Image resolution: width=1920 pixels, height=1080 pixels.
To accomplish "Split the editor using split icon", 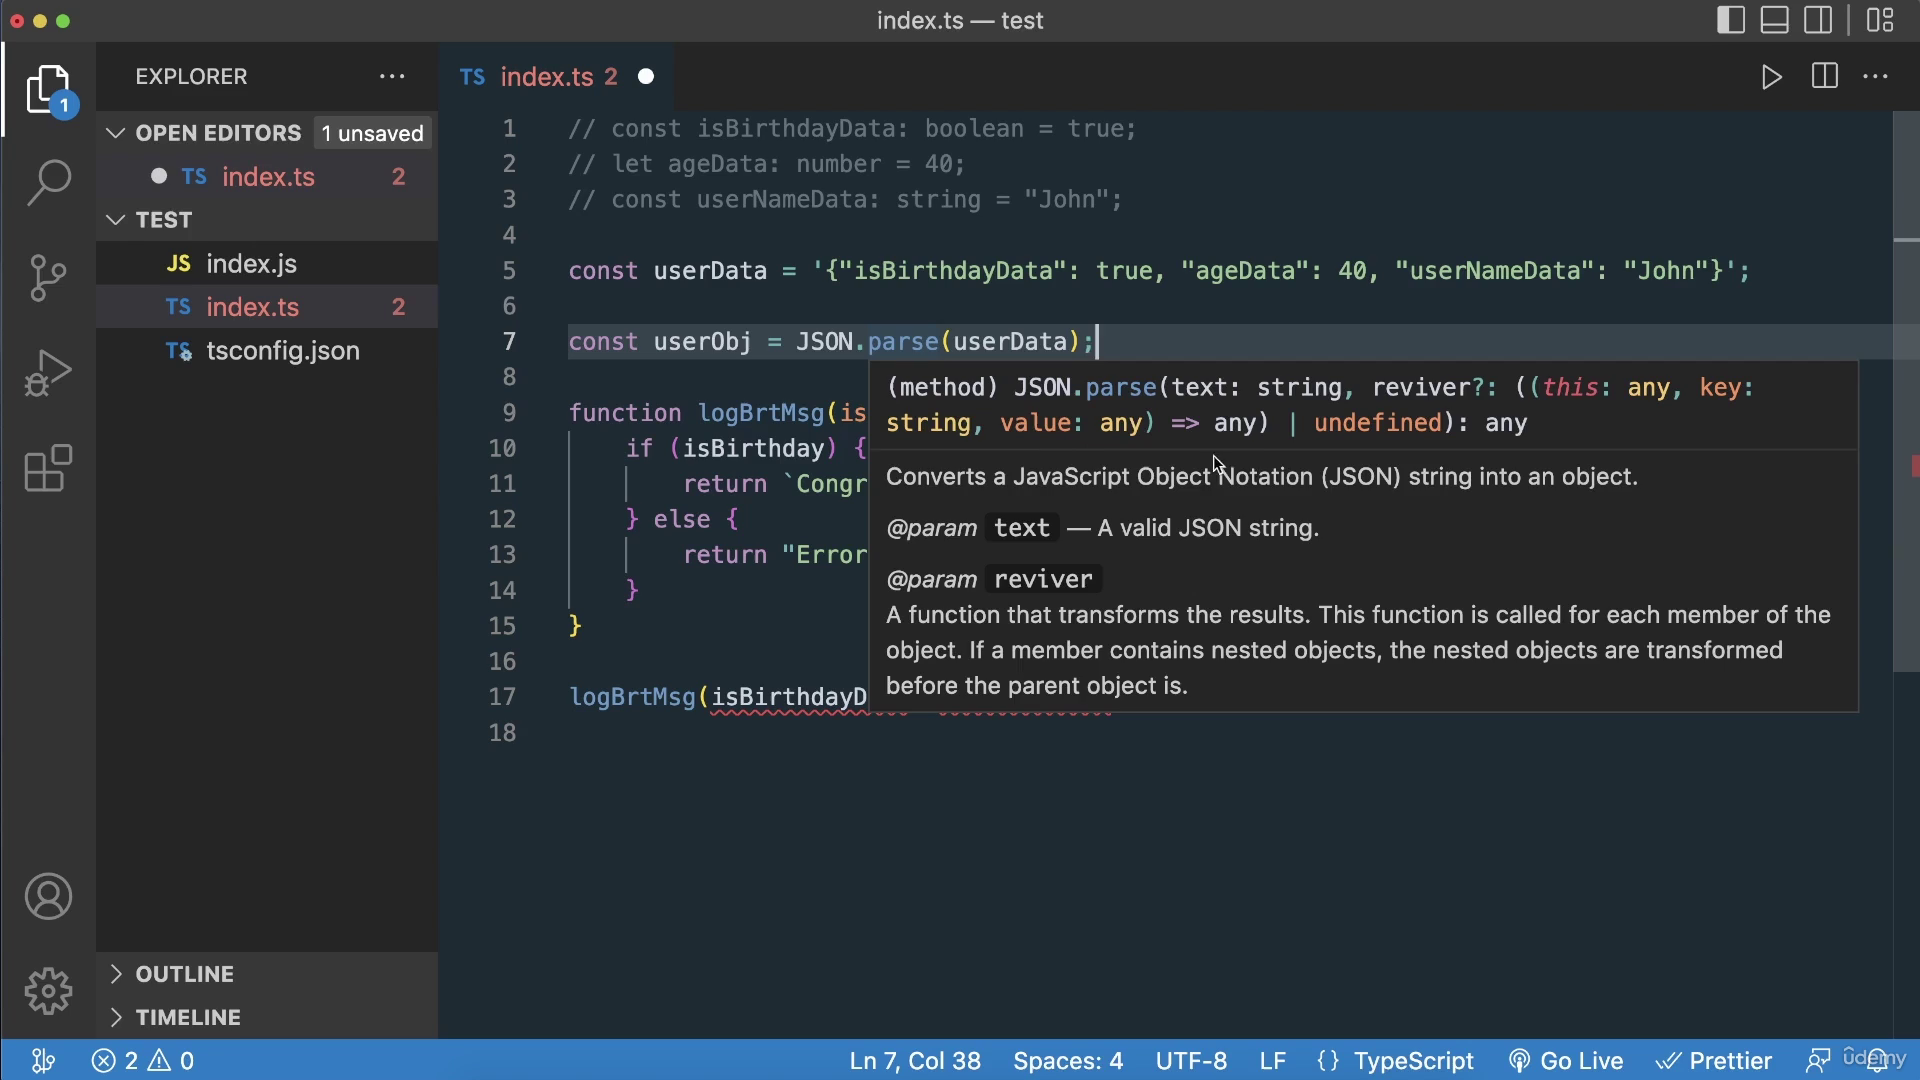I will point(1824,76).
